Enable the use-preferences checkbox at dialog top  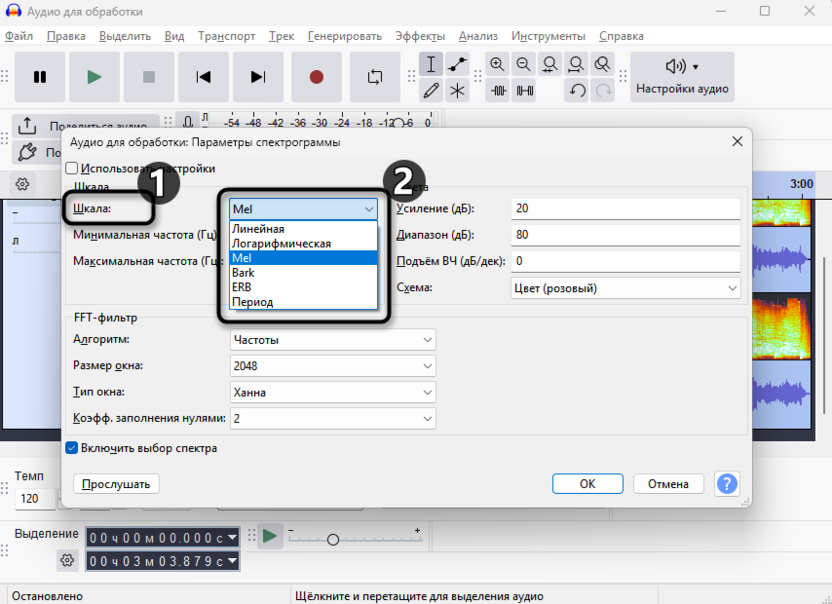[72, 169]
